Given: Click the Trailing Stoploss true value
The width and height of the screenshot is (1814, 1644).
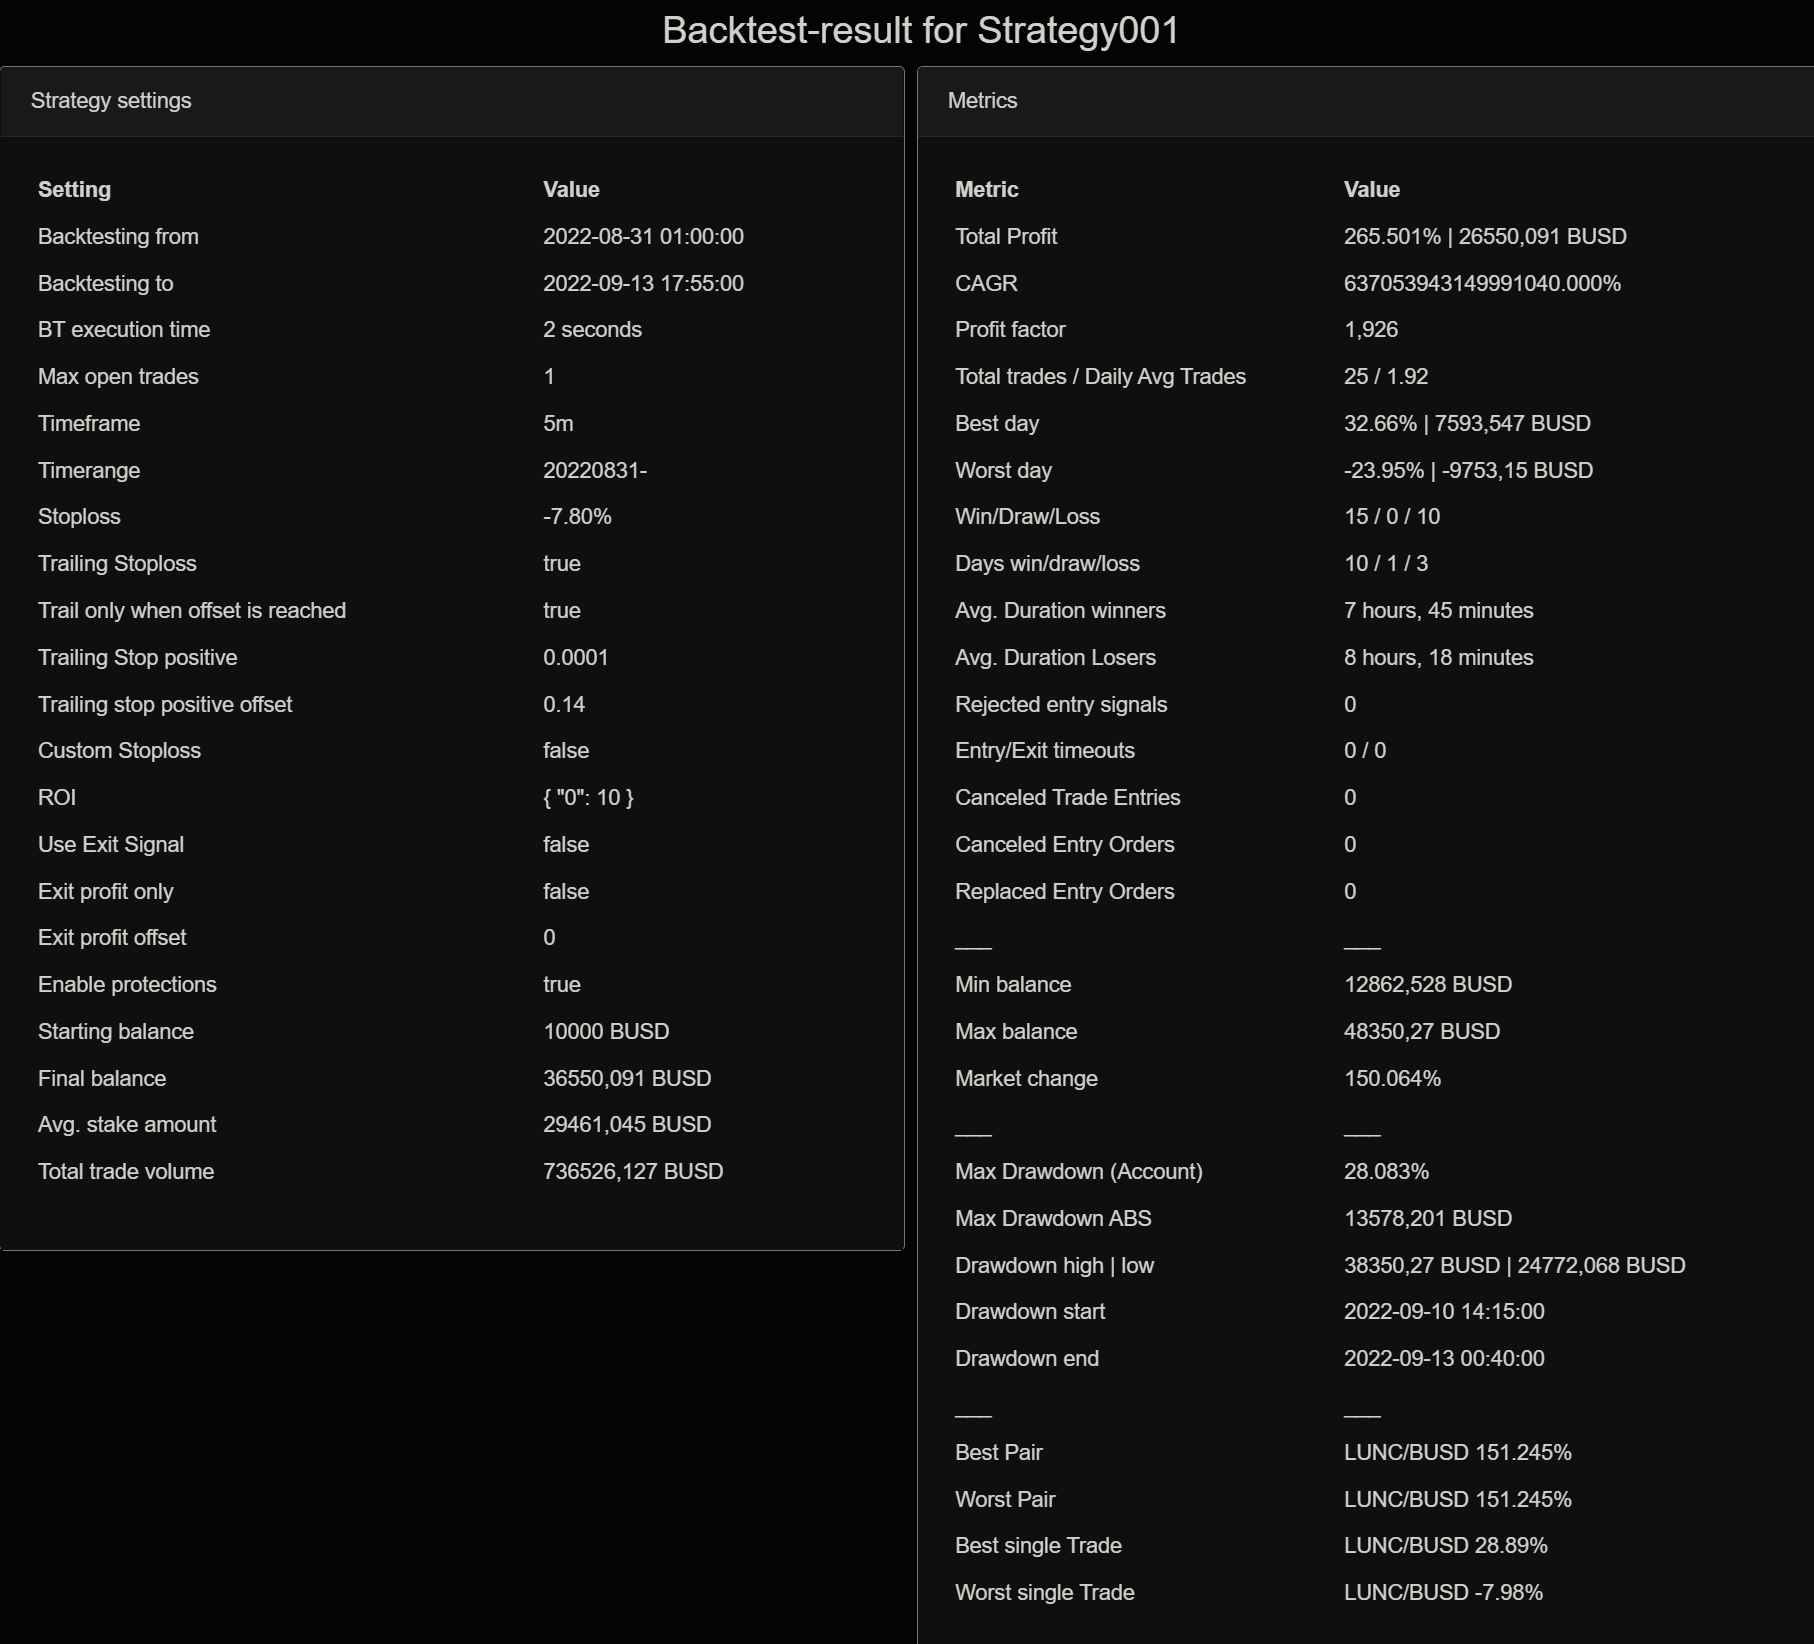Looking at the screenshot, I should [x=561, y=563].
